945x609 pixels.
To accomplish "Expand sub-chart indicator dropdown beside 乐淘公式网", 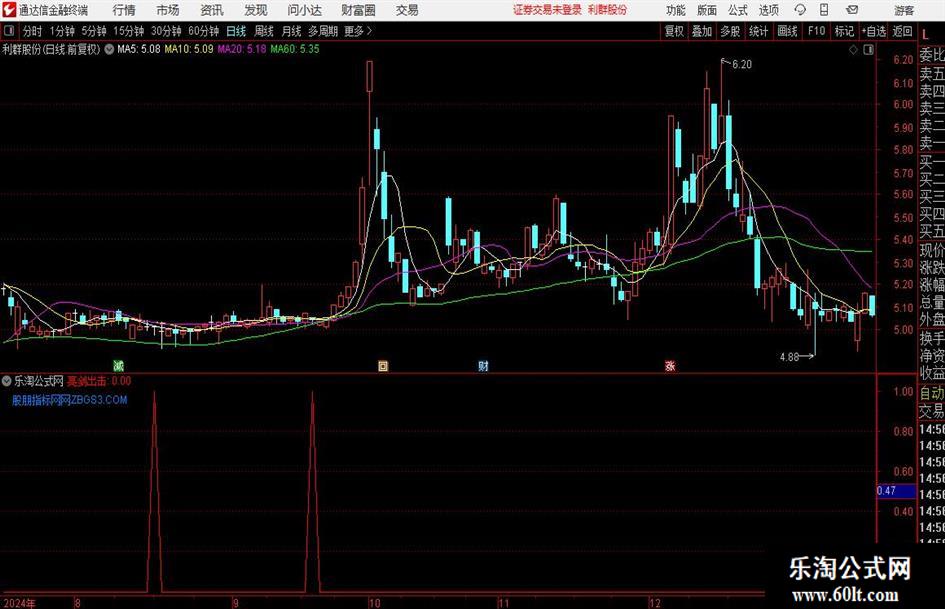I will pos(7,381).
